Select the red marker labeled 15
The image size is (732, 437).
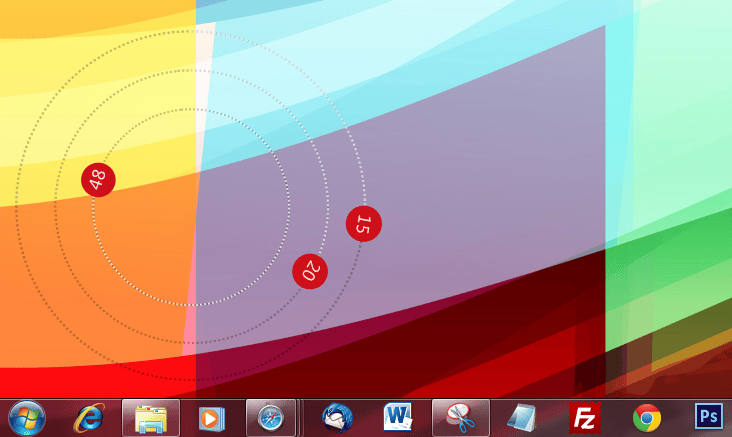[x=364, y=224]
